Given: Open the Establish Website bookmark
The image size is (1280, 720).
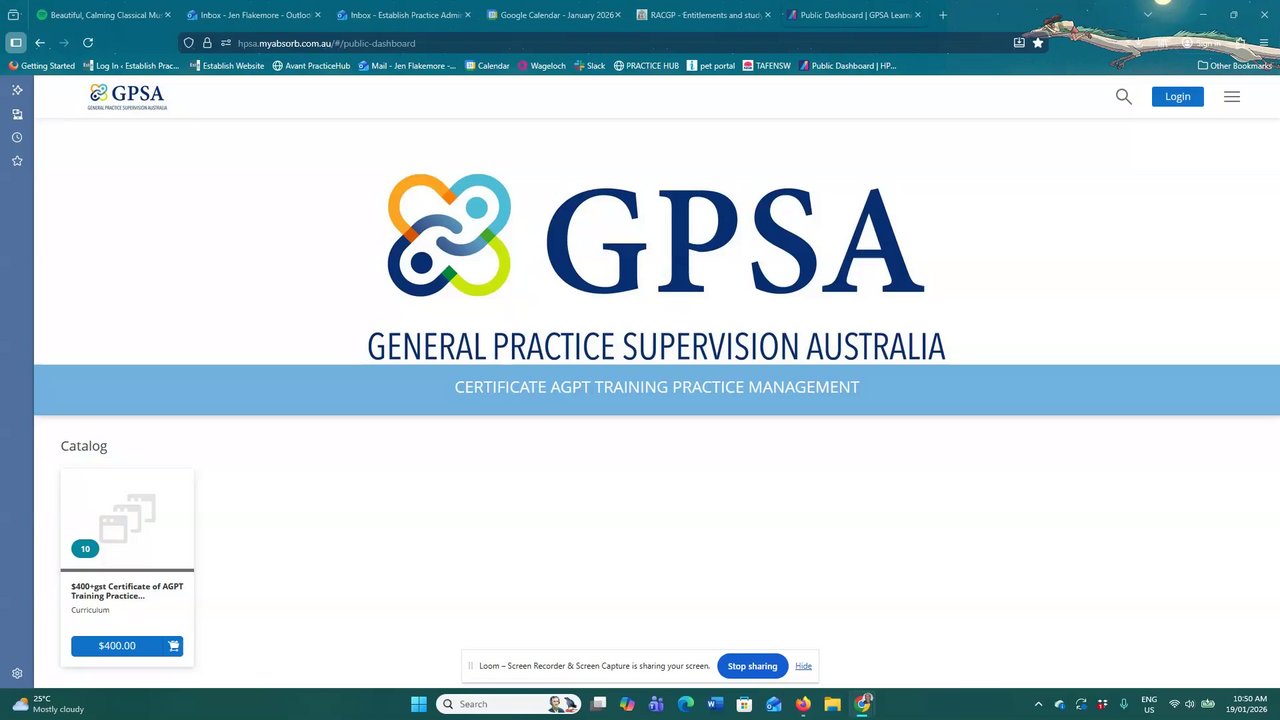Looking at the screenshot, I should click(x=227, y=66).
